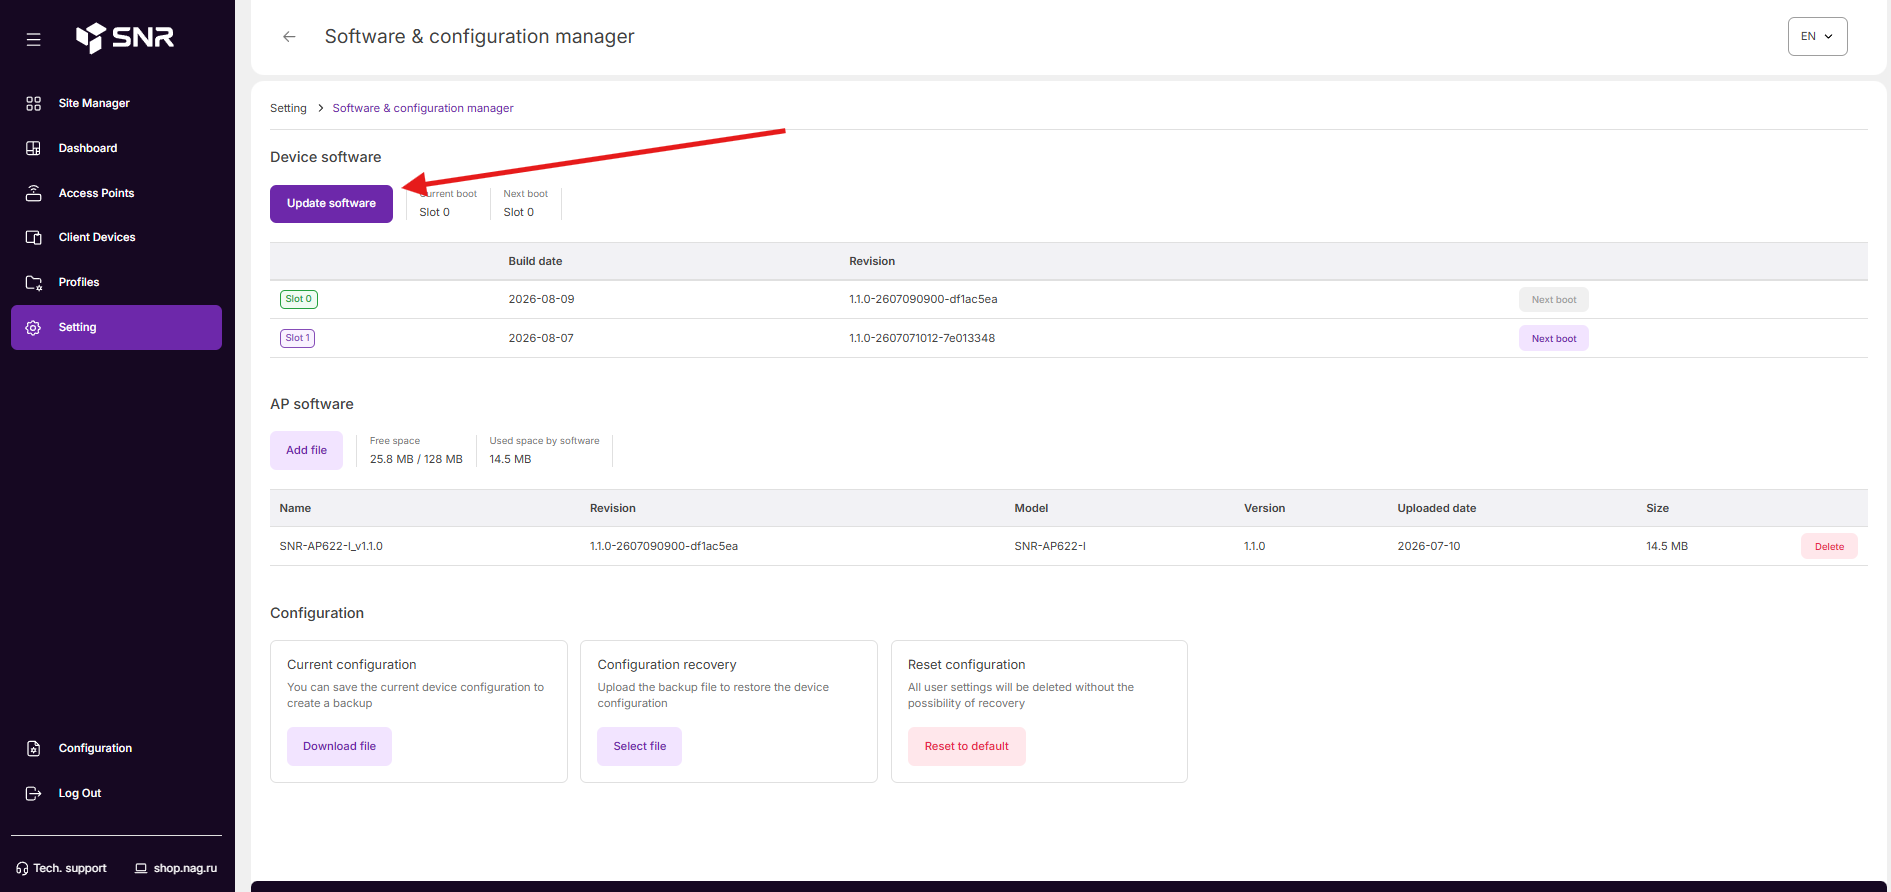This screenshot has height=892, width=1891.
Task: Click the Current configuration card title
Action: (x=351, y=664)
